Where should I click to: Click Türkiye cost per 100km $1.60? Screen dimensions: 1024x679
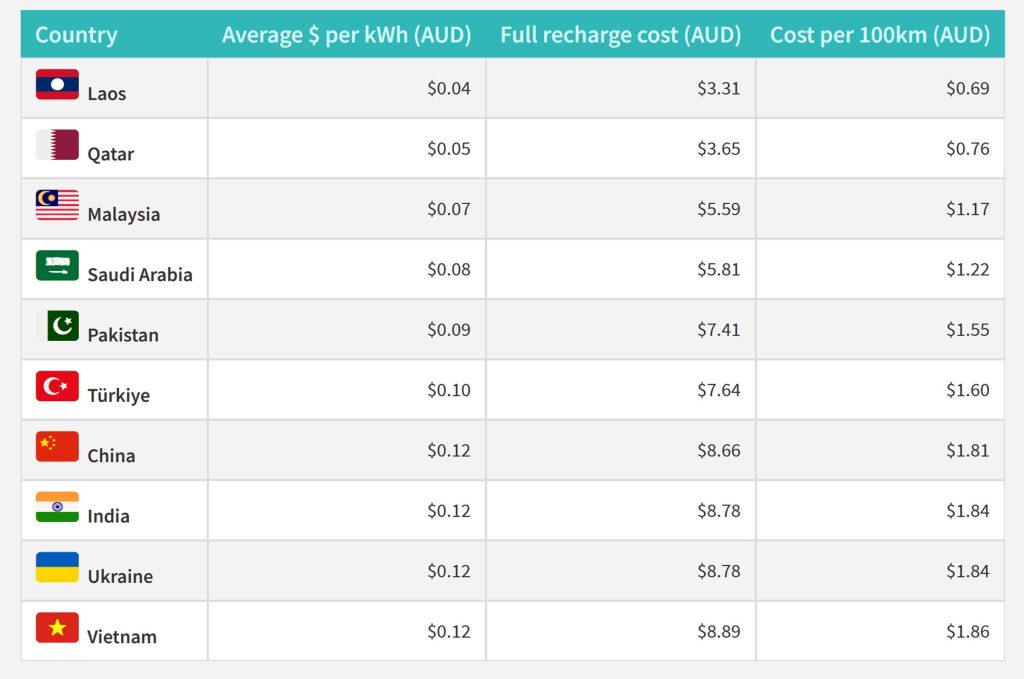[968, 390]
